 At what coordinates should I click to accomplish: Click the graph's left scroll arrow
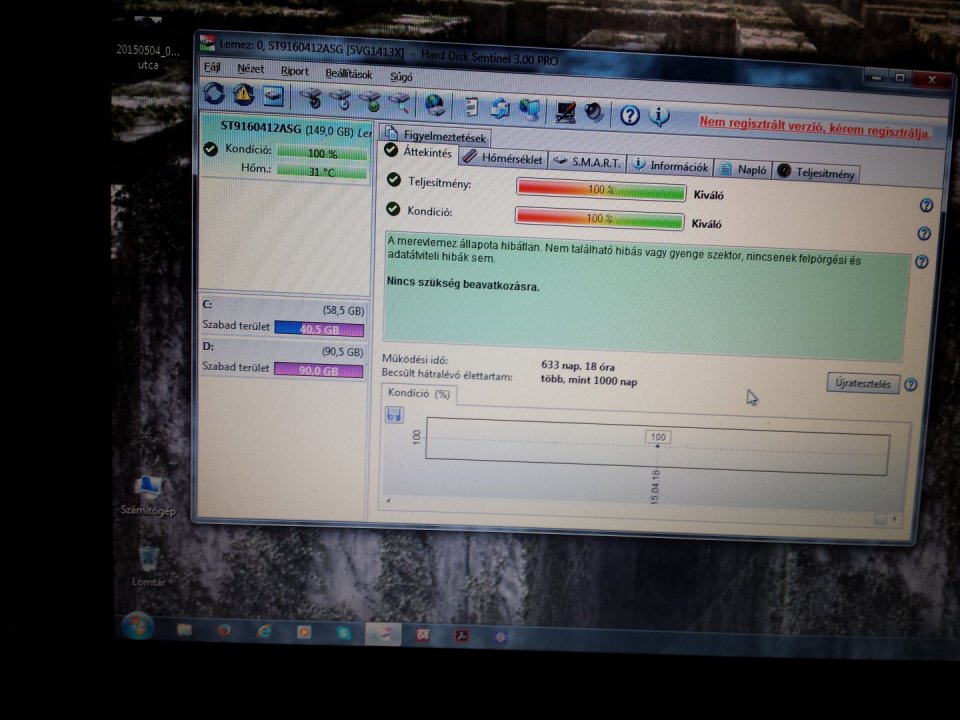tap(388, 501)
